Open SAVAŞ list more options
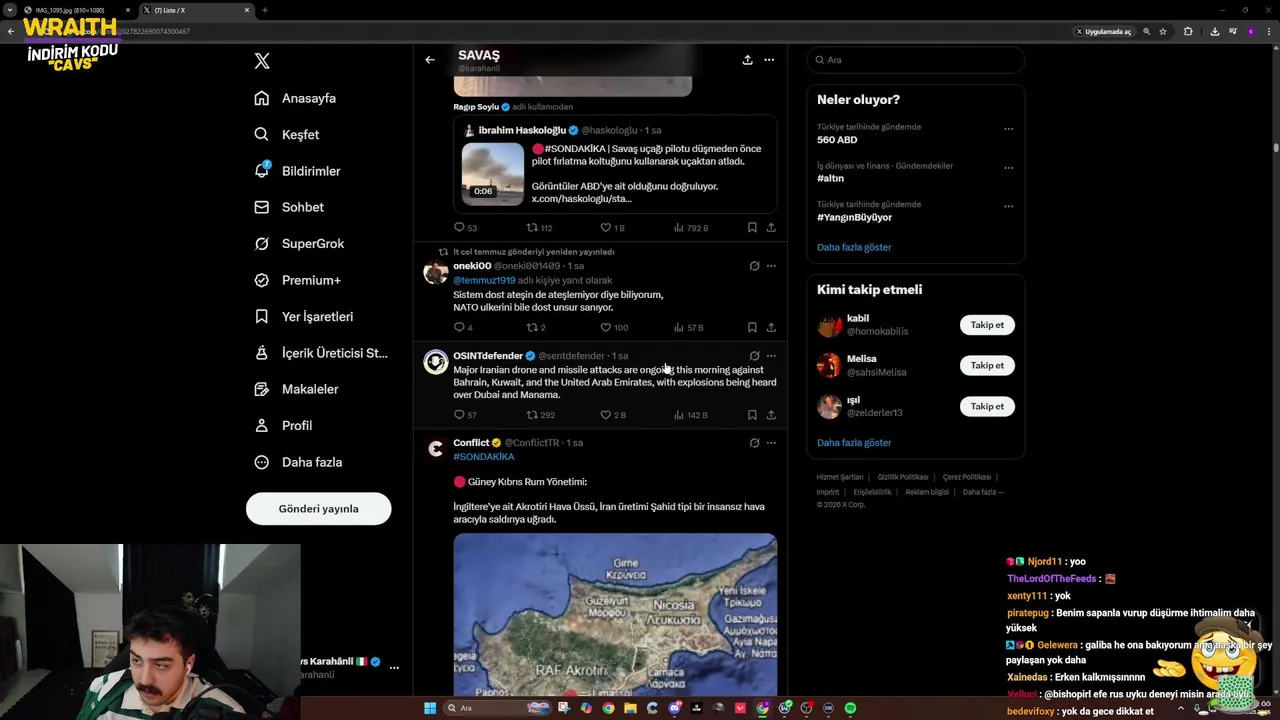 [x=769, y=60]
